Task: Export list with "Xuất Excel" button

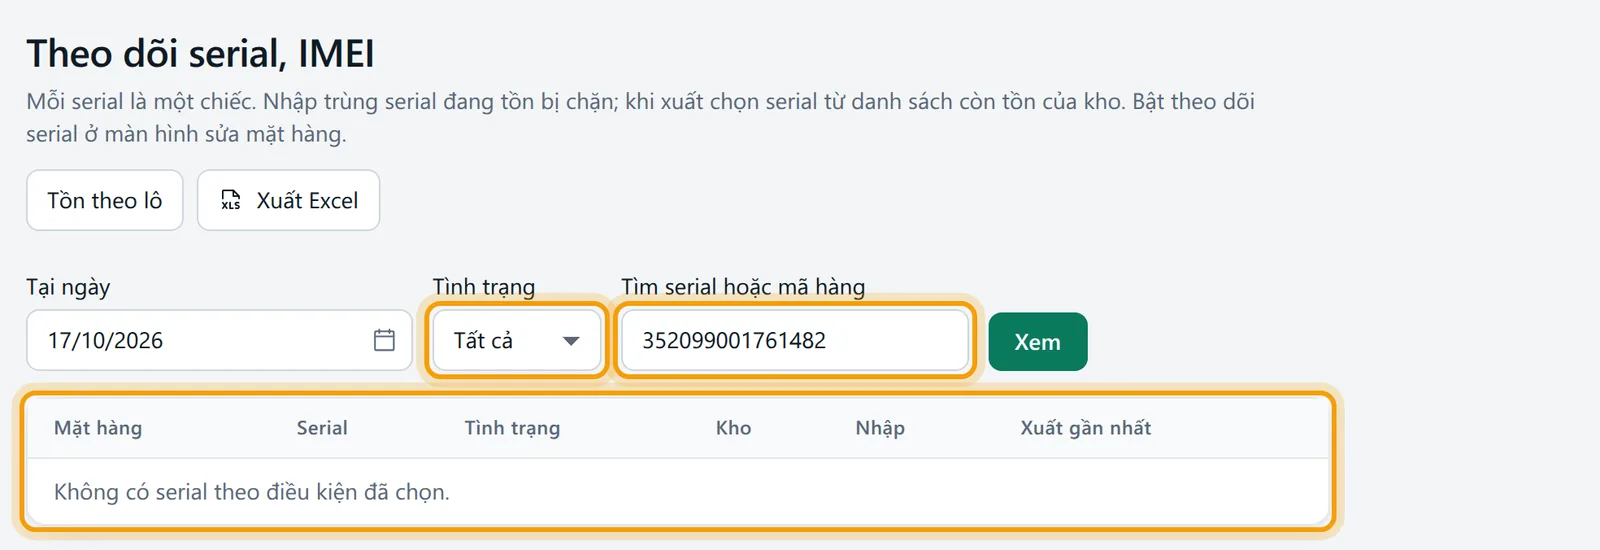Action: 288,200
